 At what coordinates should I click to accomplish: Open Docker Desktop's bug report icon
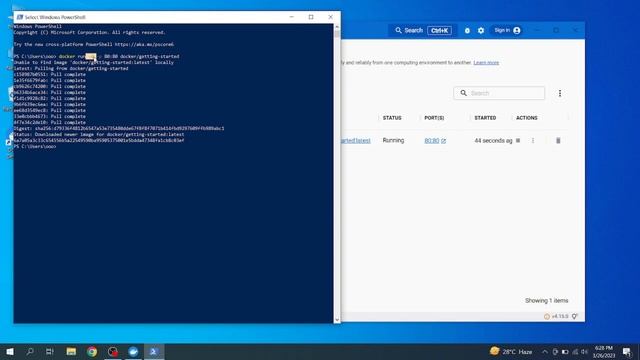coord(467,31)
